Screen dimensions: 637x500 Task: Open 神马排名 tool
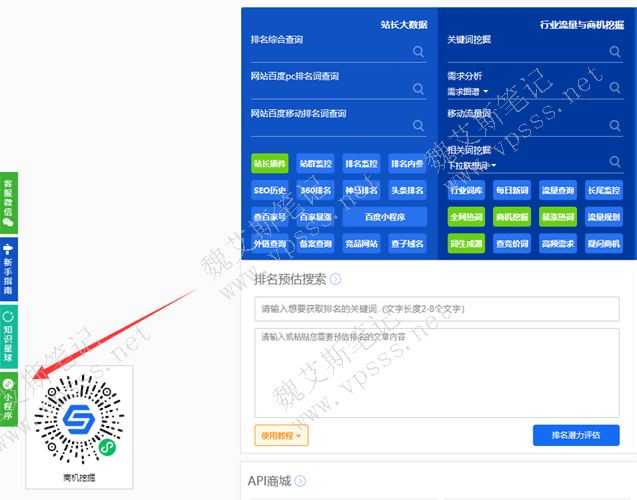tap(362, 190)
